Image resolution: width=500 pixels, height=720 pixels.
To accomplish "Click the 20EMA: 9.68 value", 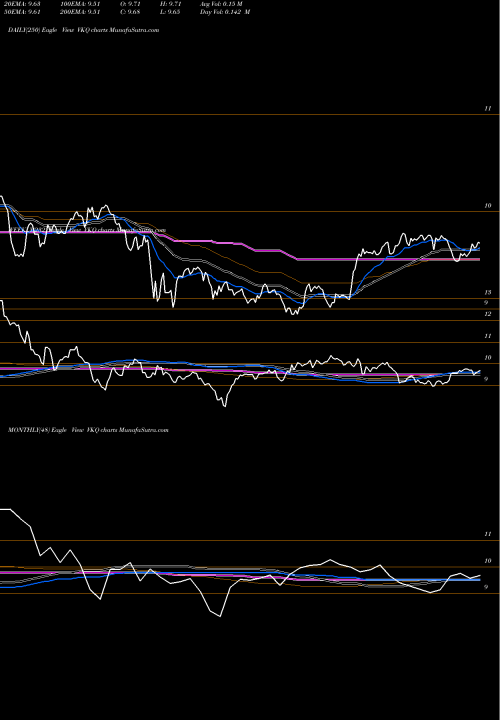I will (x=22, y=4).
